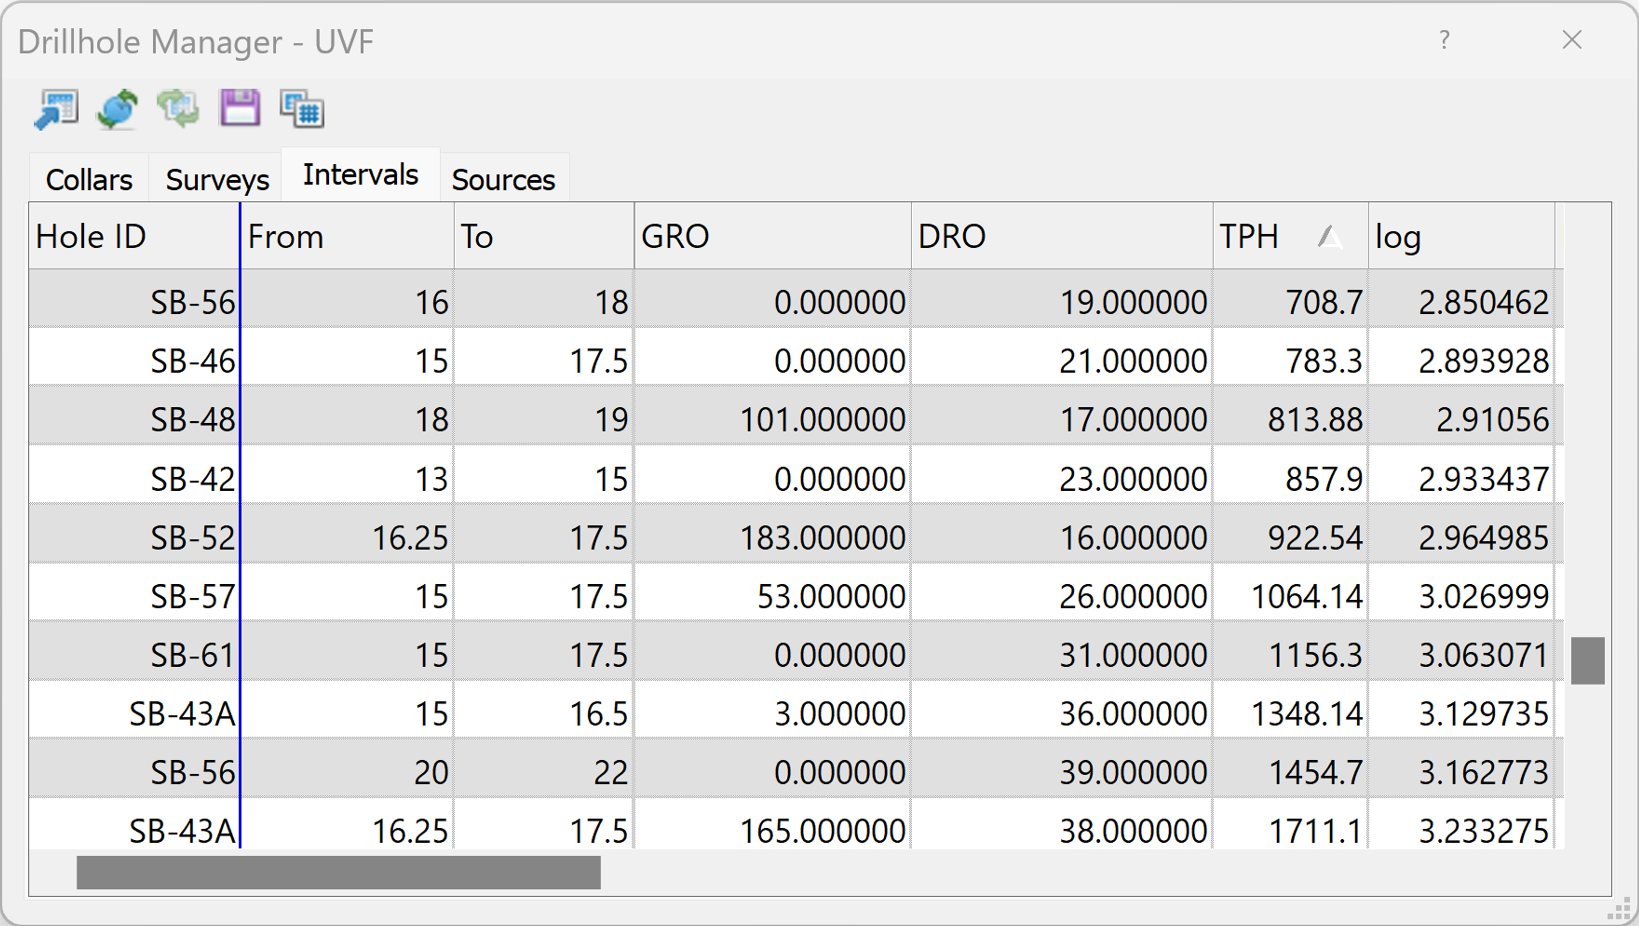
Task: Open the export table icon
Action: (x=56, y=108)
